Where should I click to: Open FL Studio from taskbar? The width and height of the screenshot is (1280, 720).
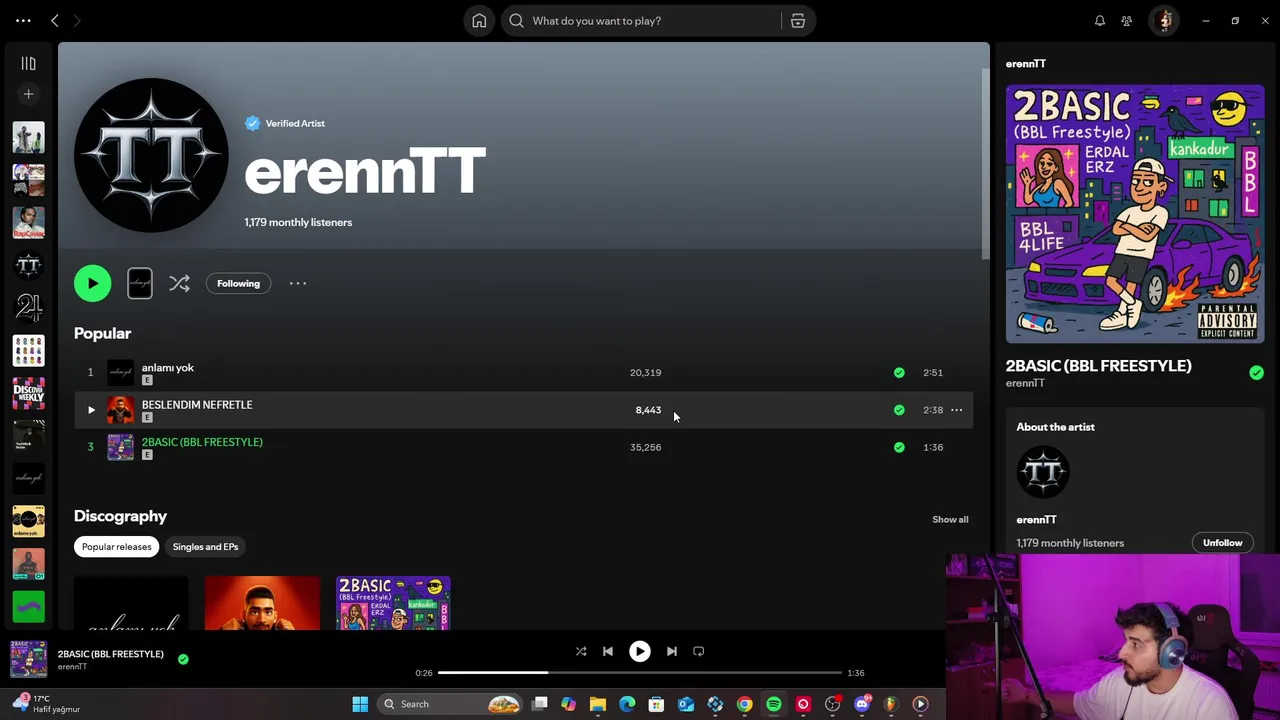891,704
